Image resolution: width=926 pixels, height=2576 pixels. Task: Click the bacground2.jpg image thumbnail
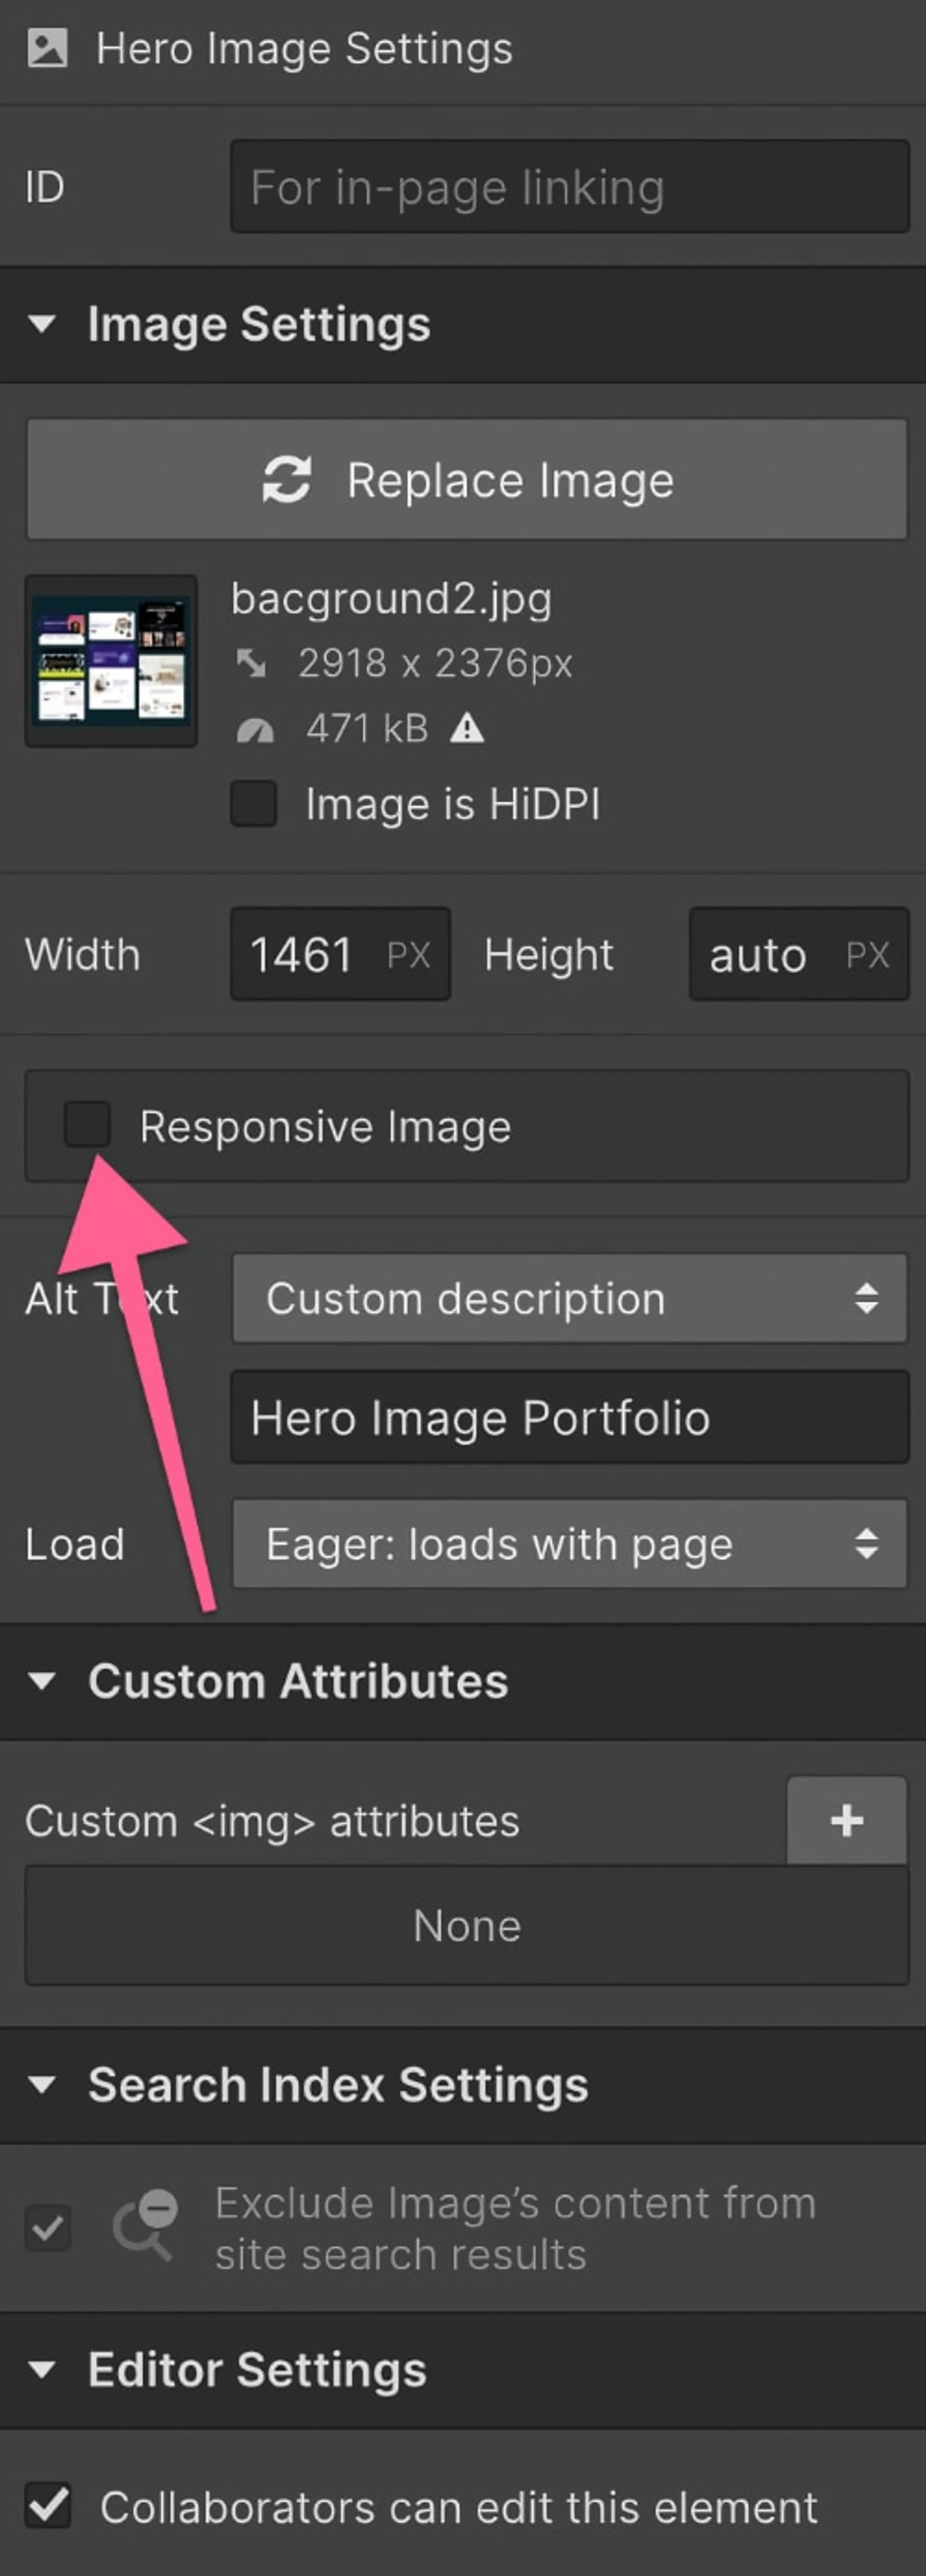[111, 660]
